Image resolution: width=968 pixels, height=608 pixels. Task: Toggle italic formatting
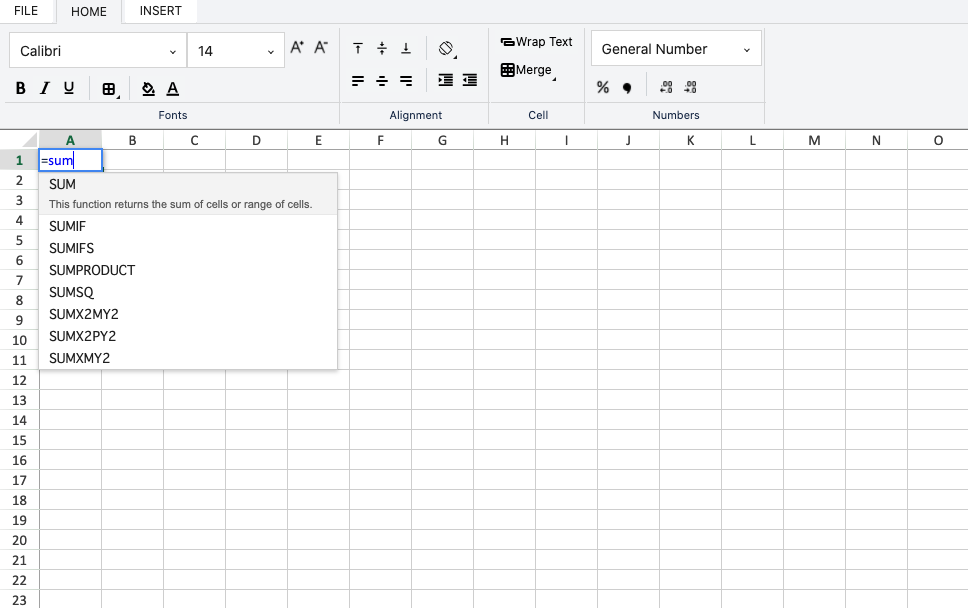click(44, 88)
